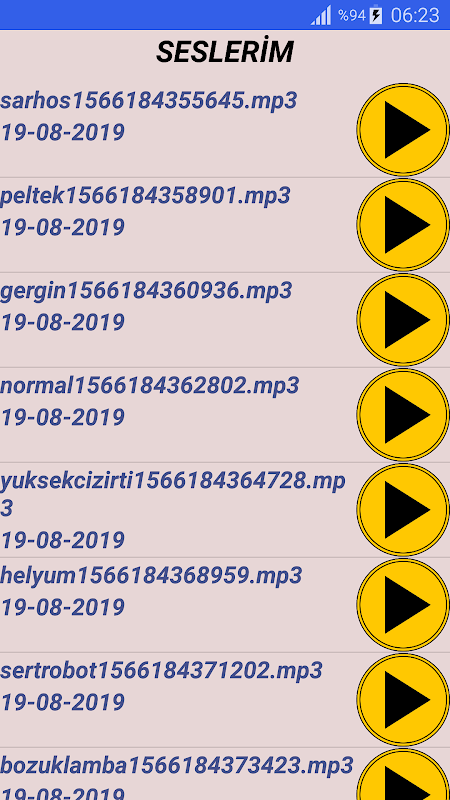
Task: Tap the battery indicator in status bar
Action: pos(376,15)
